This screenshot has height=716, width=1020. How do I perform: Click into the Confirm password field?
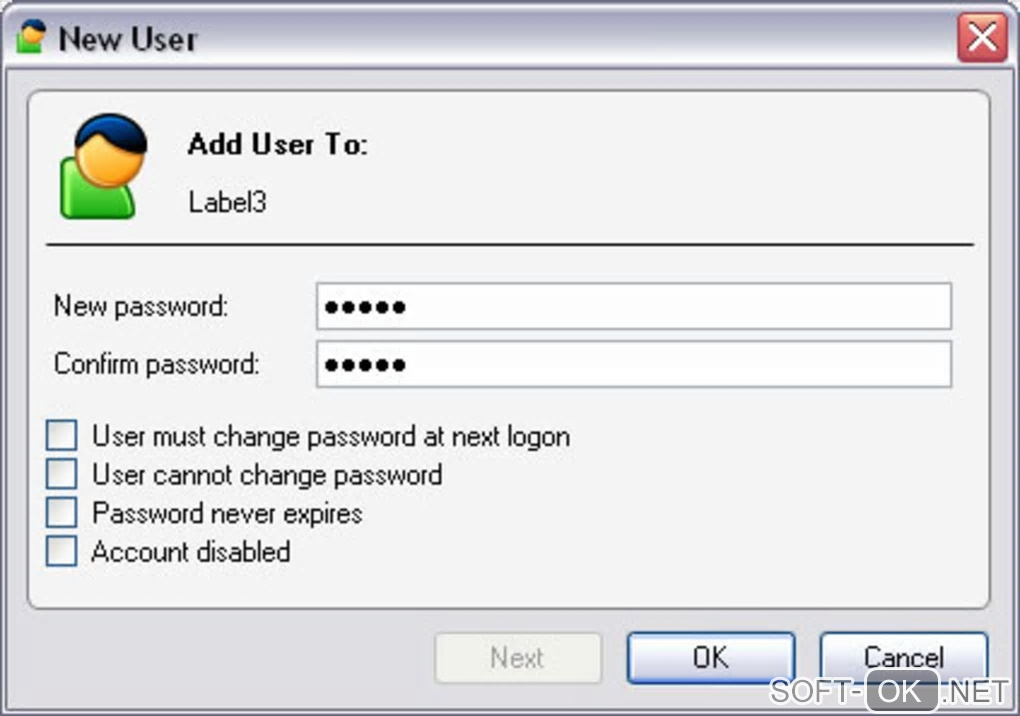(633, 364)
